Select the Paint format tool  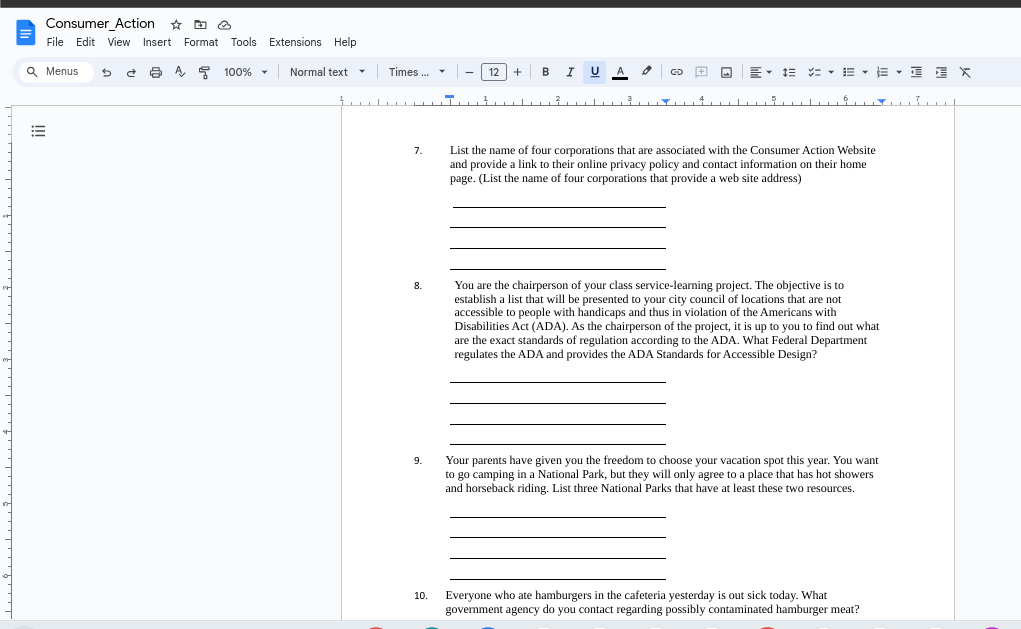coord(204,72)
